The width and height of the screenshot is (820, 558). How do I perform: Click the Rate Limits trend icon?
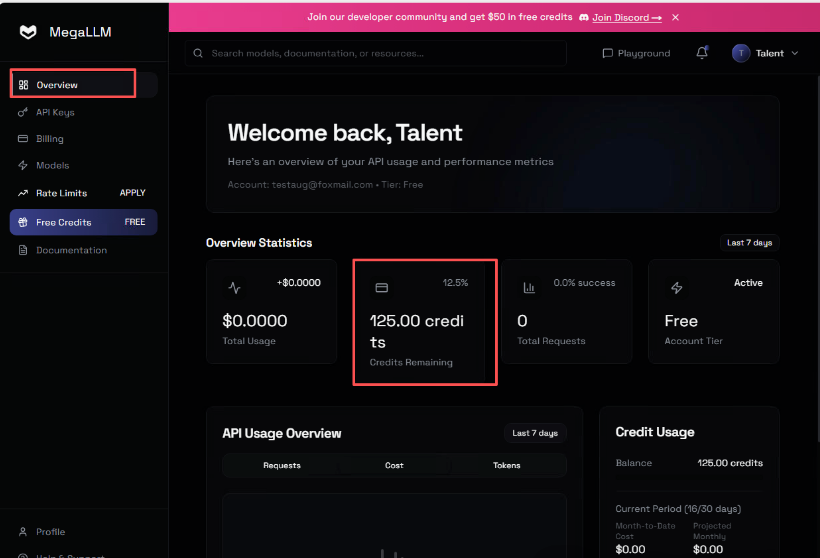[22, 193]
